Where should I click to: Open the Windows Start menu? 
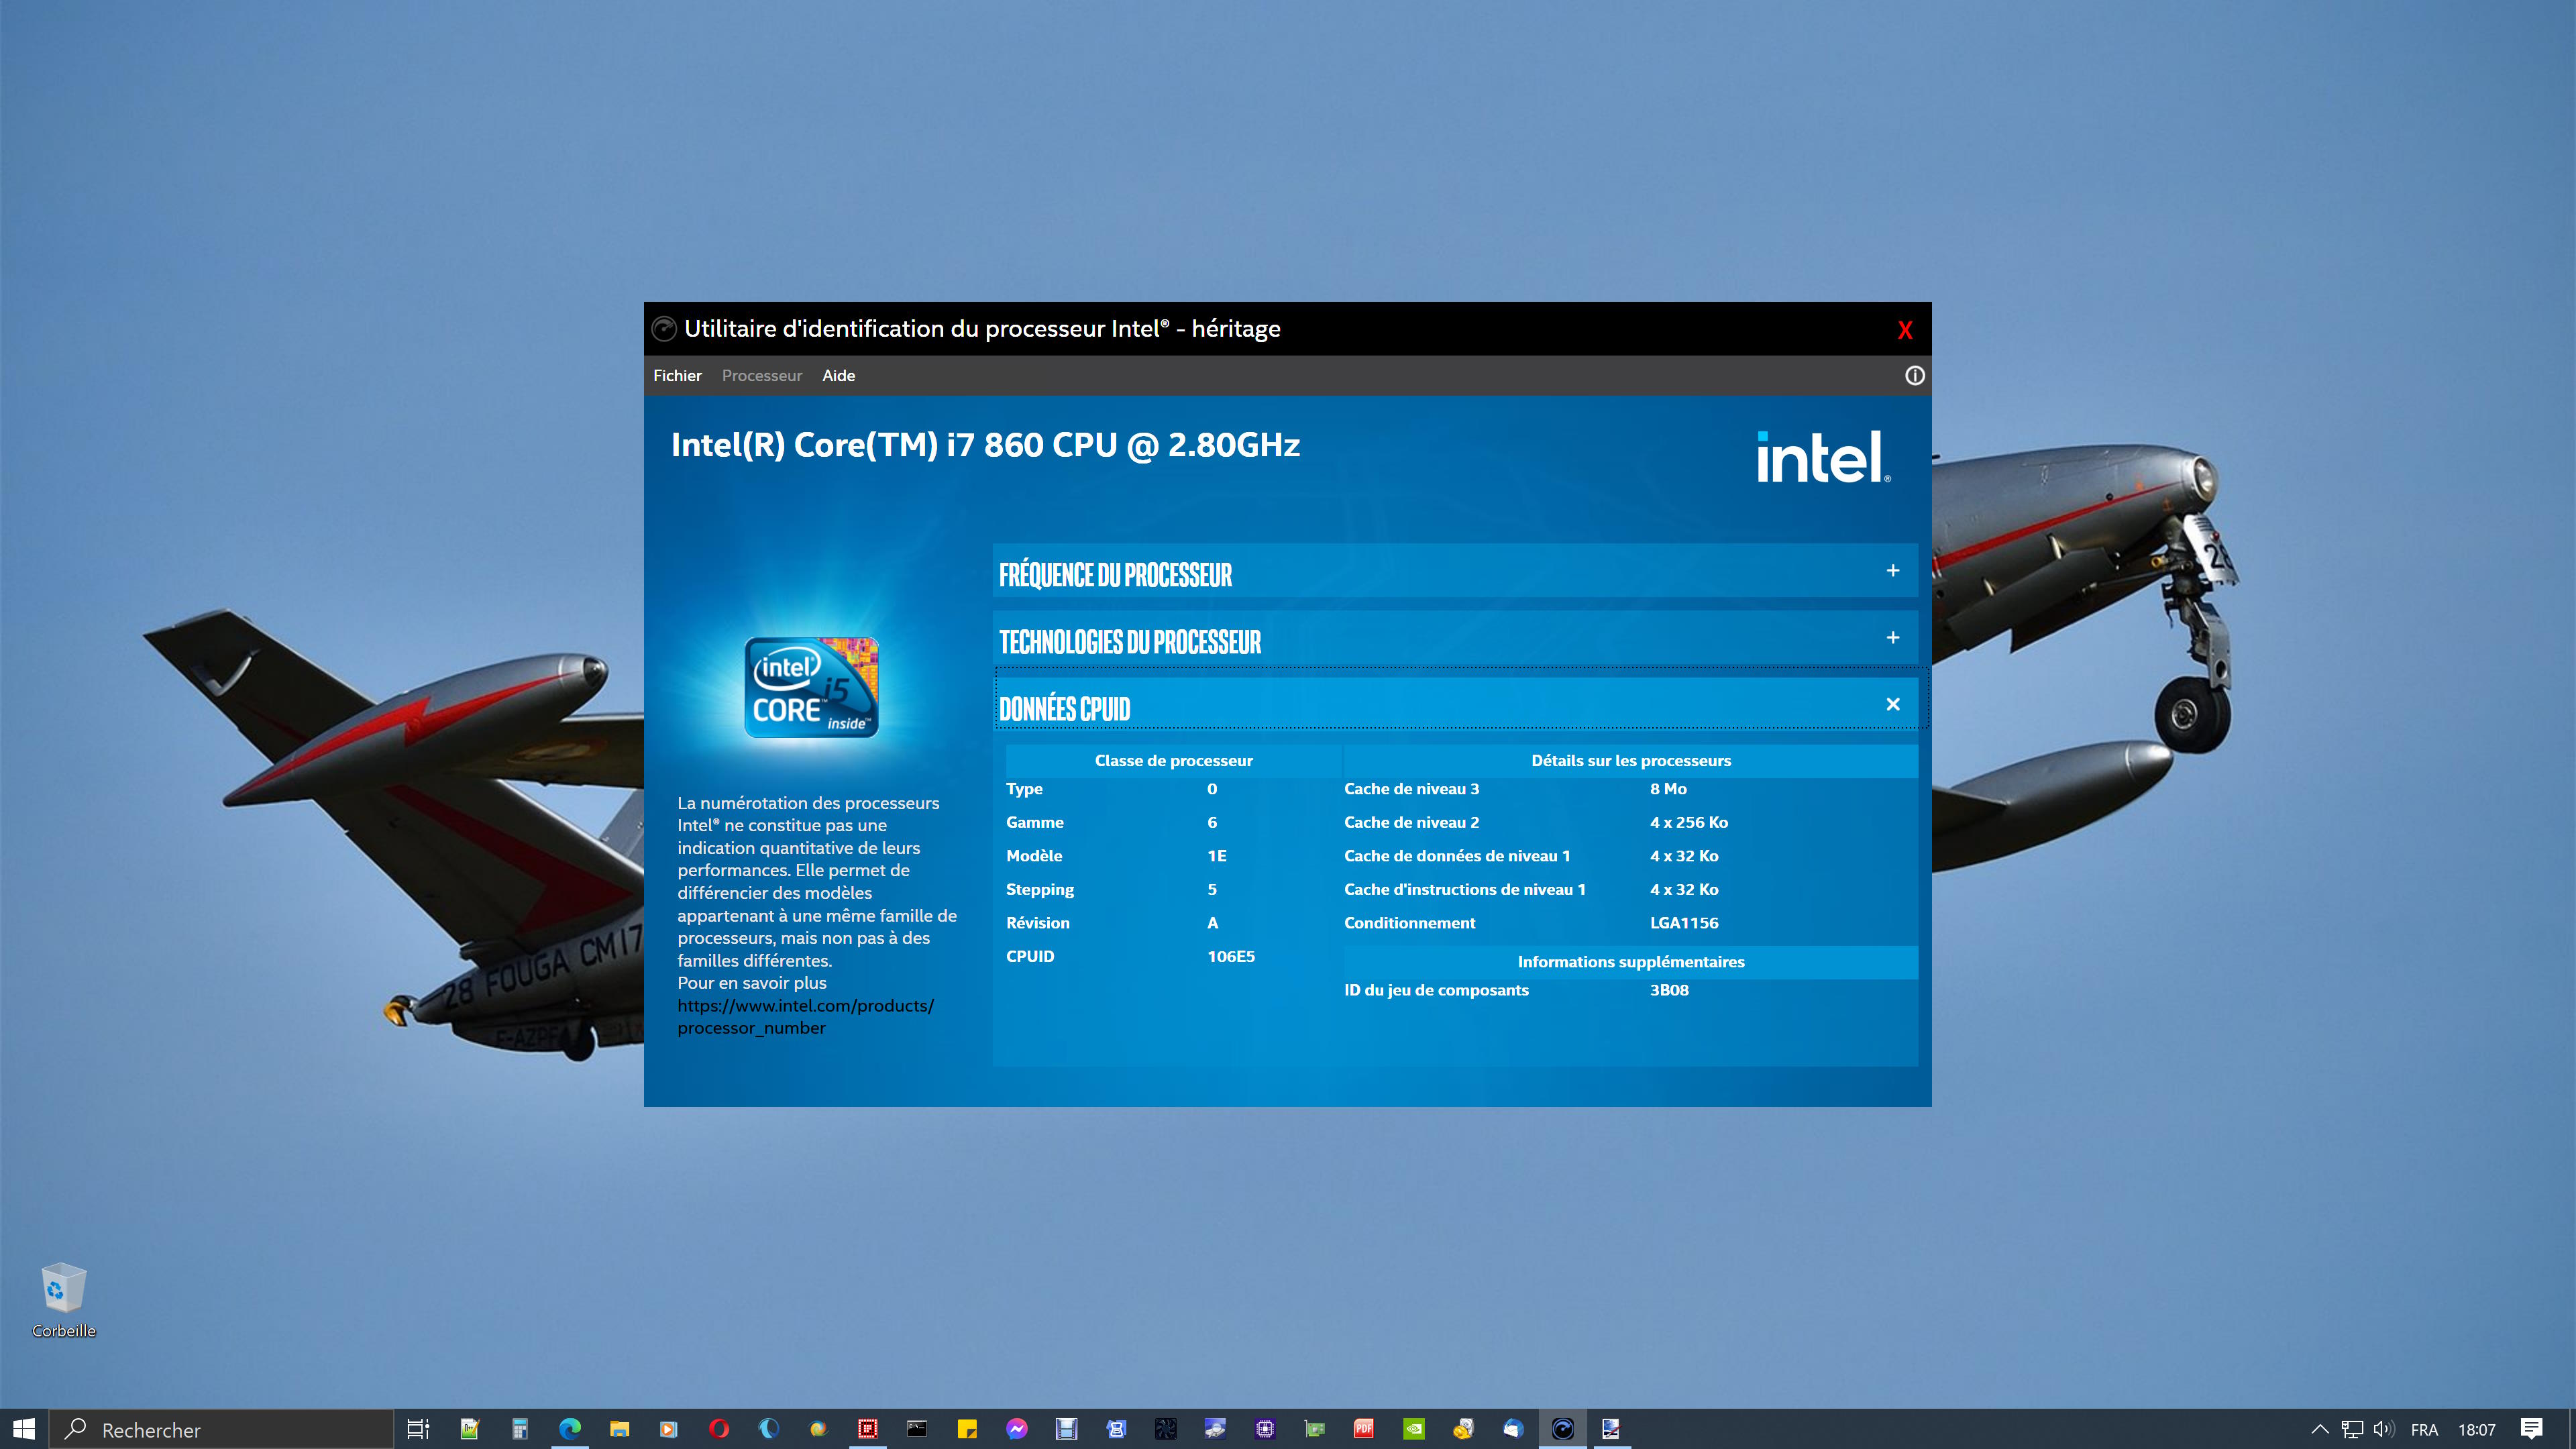[24, 1429]
